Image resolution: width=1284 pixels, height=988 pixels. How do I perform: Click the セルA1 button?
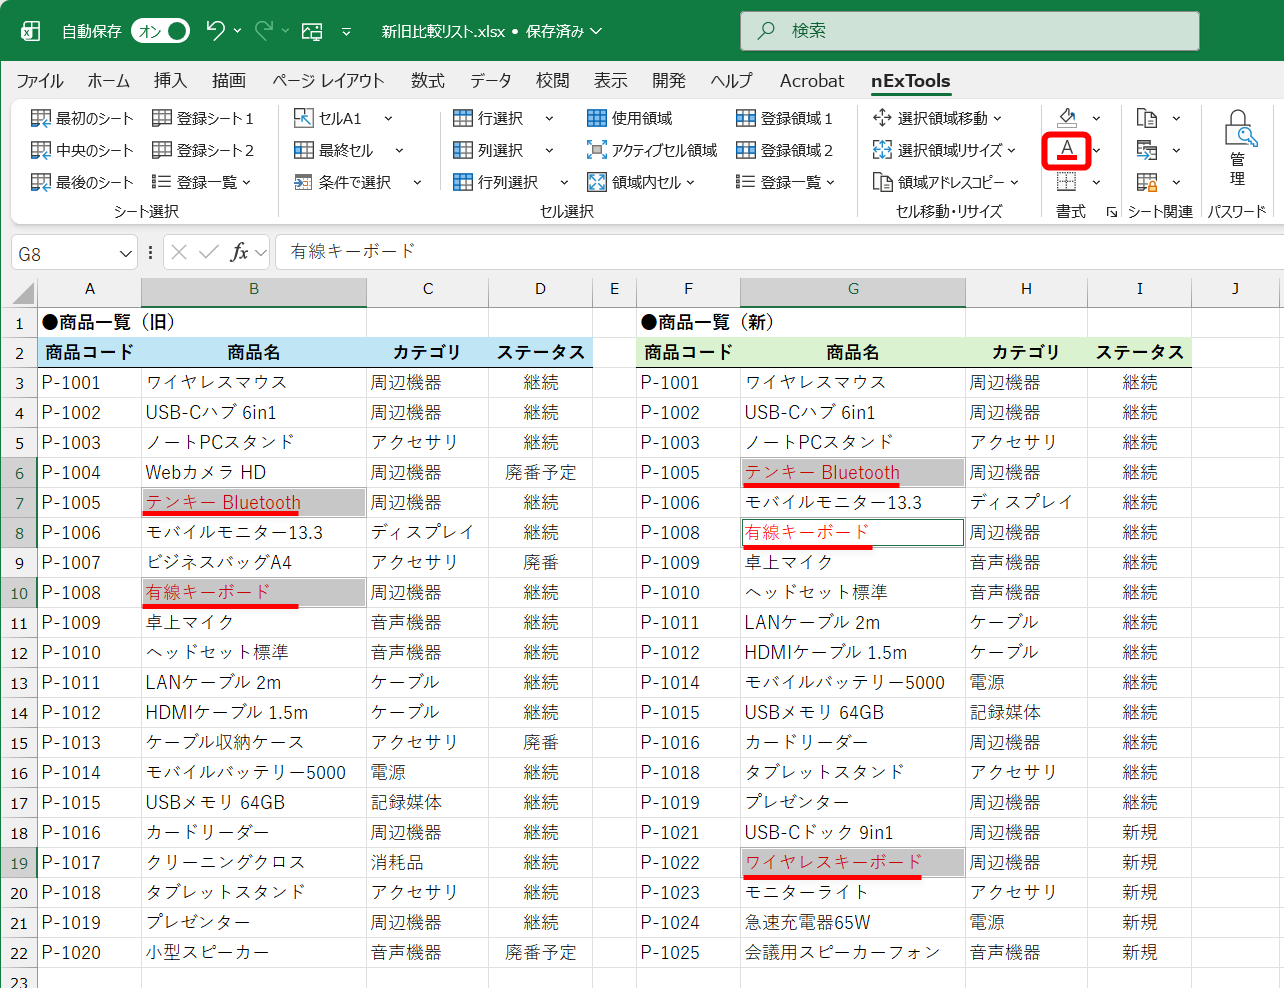click(x=328, y=118)
